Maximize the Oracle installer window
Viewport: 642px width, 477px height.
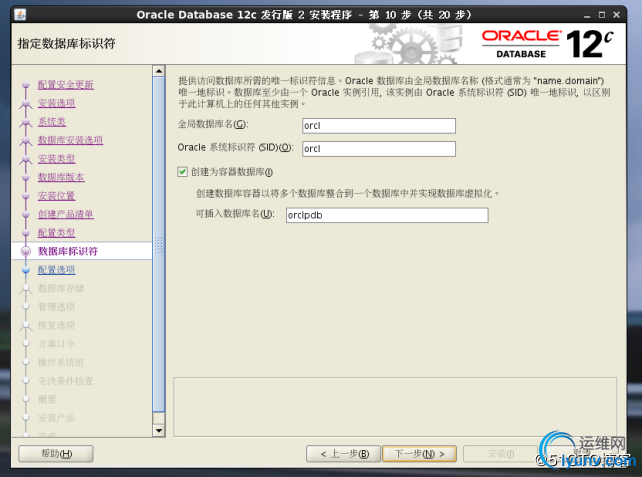point(601,15)
